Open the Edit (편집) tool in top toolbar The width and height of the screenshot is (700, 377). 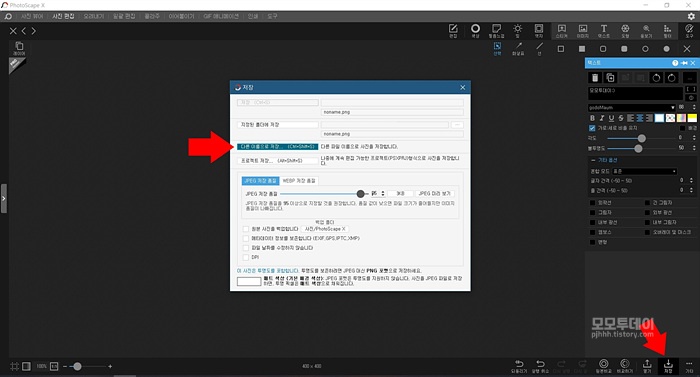tap(453, 31)
